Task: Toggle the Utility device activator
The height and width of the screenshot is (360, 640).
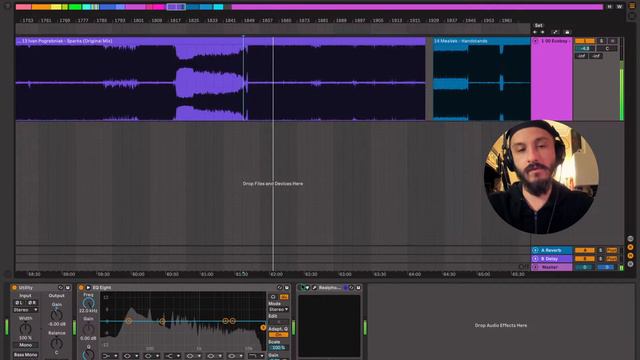Action: (x=14, y=288)
